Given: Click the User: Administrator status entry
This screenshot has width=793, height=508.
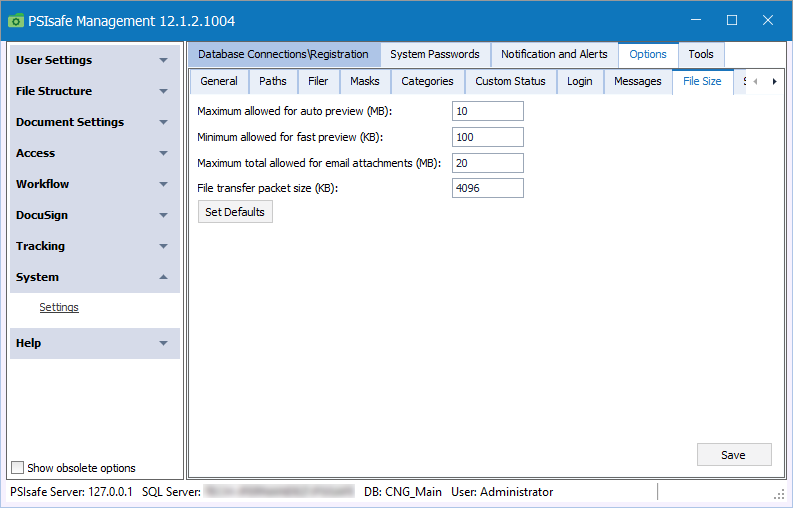Looking at the screenshot, I should pos(502,492).
